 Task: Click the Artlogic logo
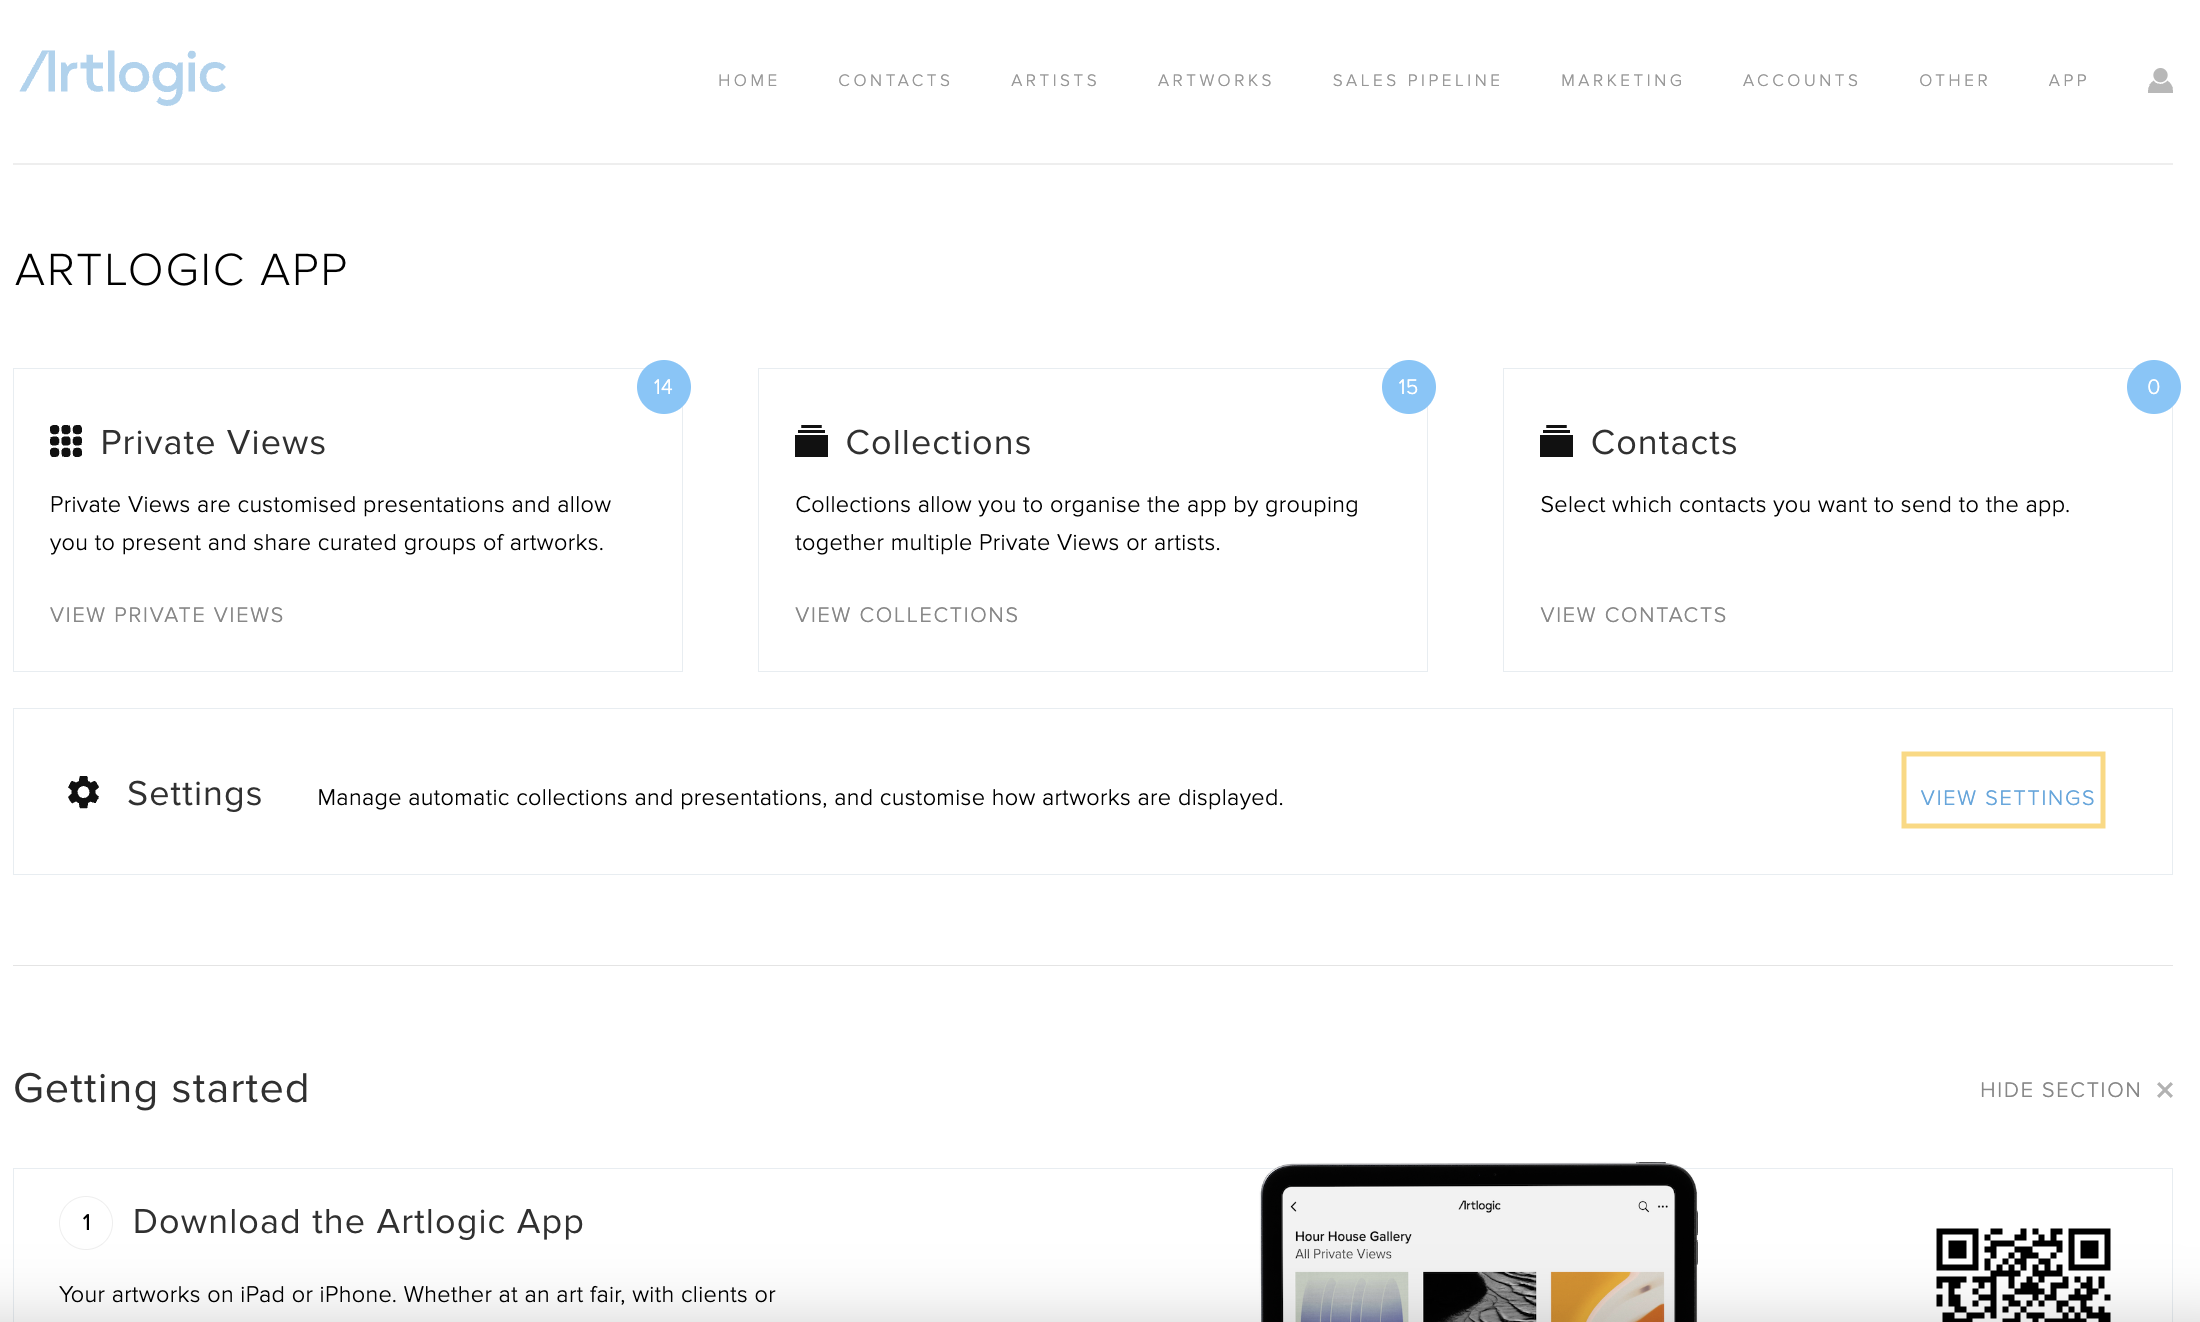pyautogui.click(x=123, y=76)
